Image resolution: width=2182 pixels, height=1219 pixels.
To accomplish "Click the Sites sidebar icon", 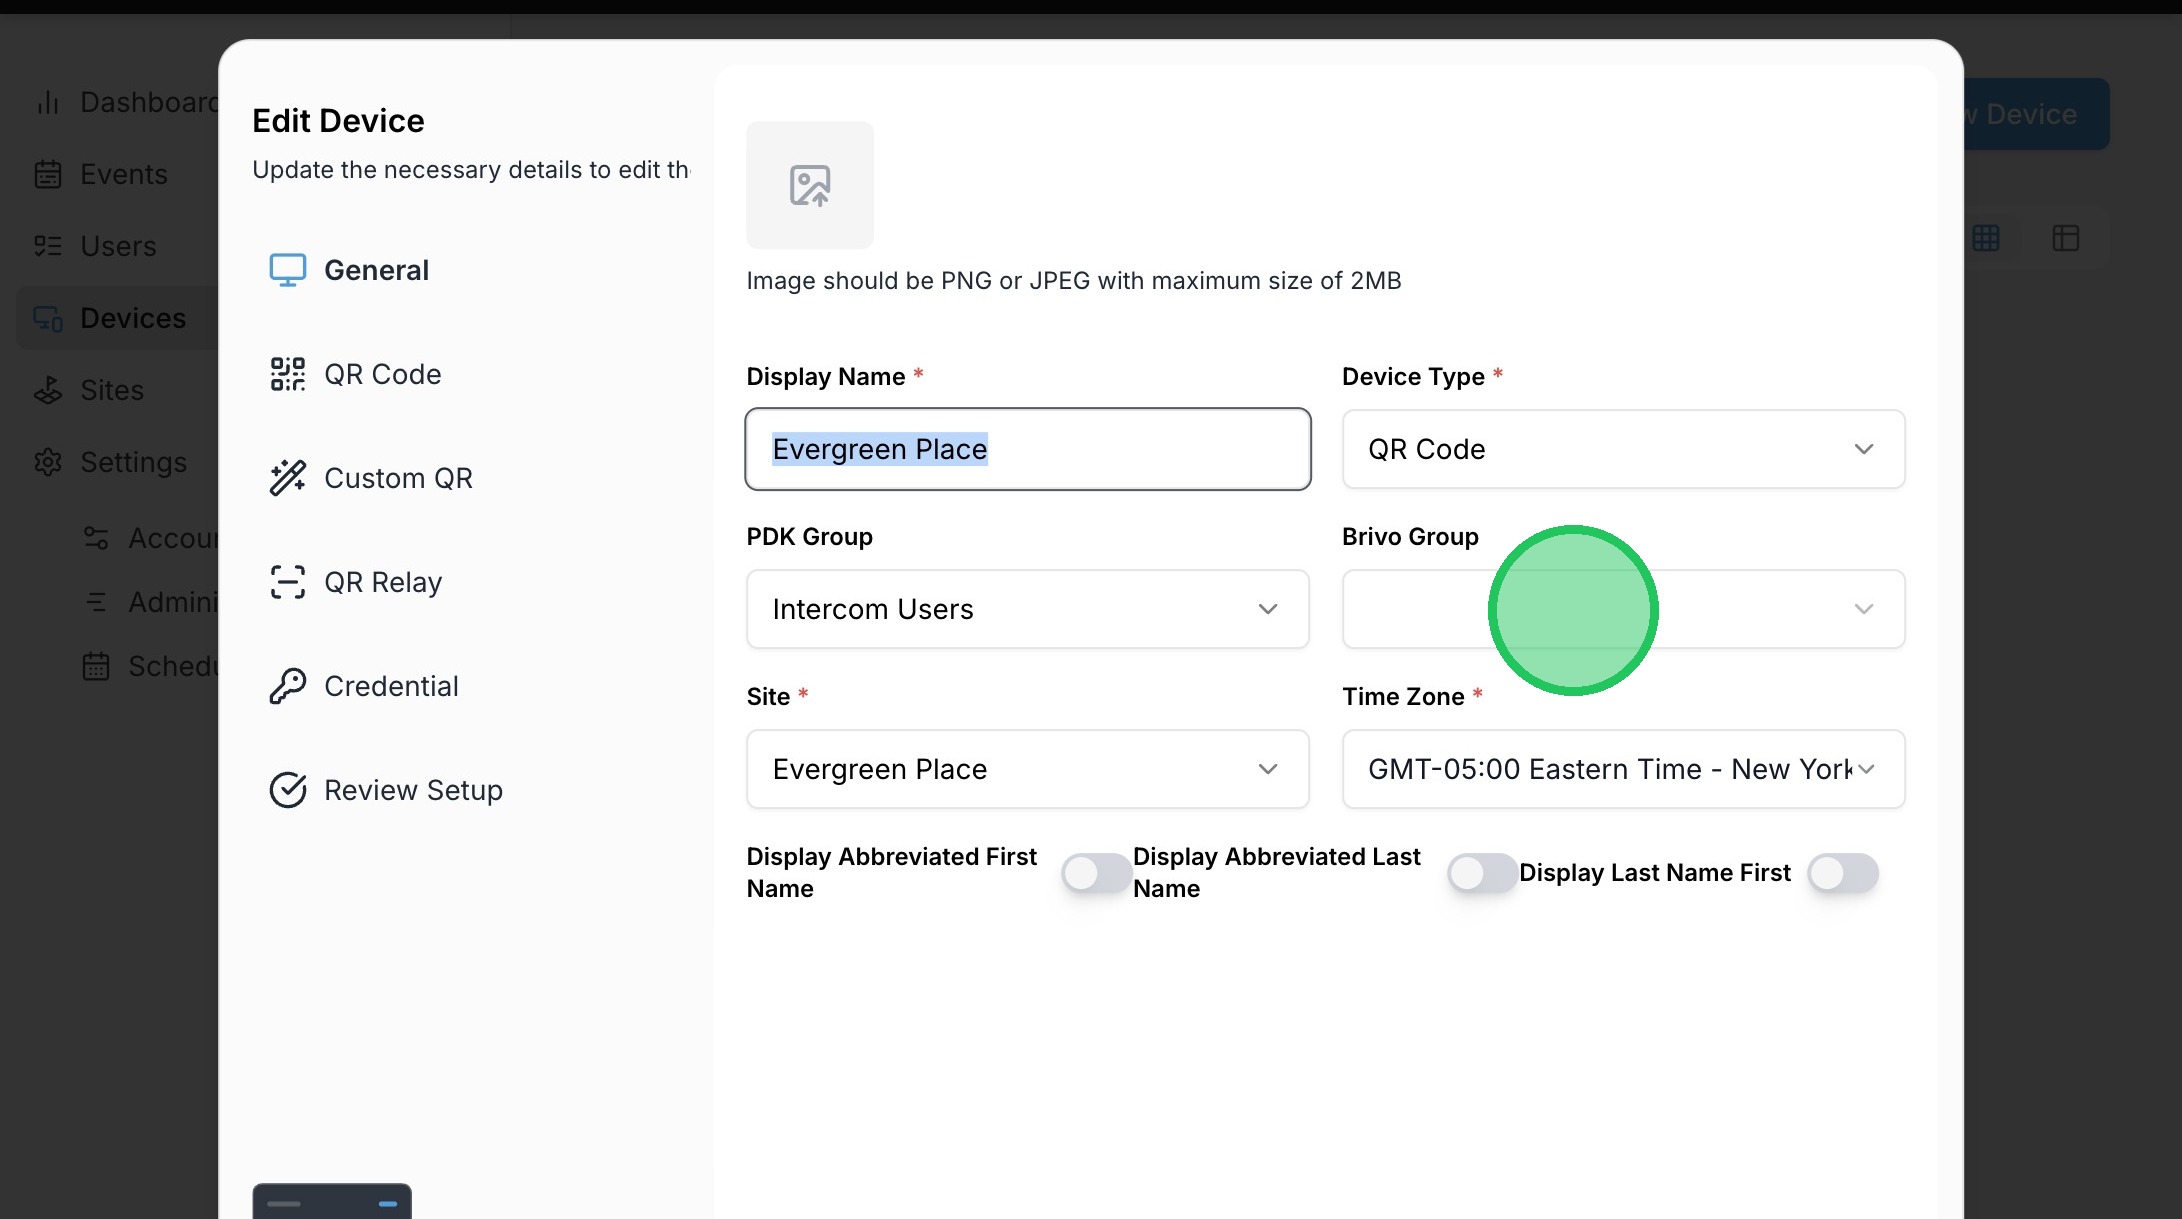I will pyautogui.click(x=48, y=390).
